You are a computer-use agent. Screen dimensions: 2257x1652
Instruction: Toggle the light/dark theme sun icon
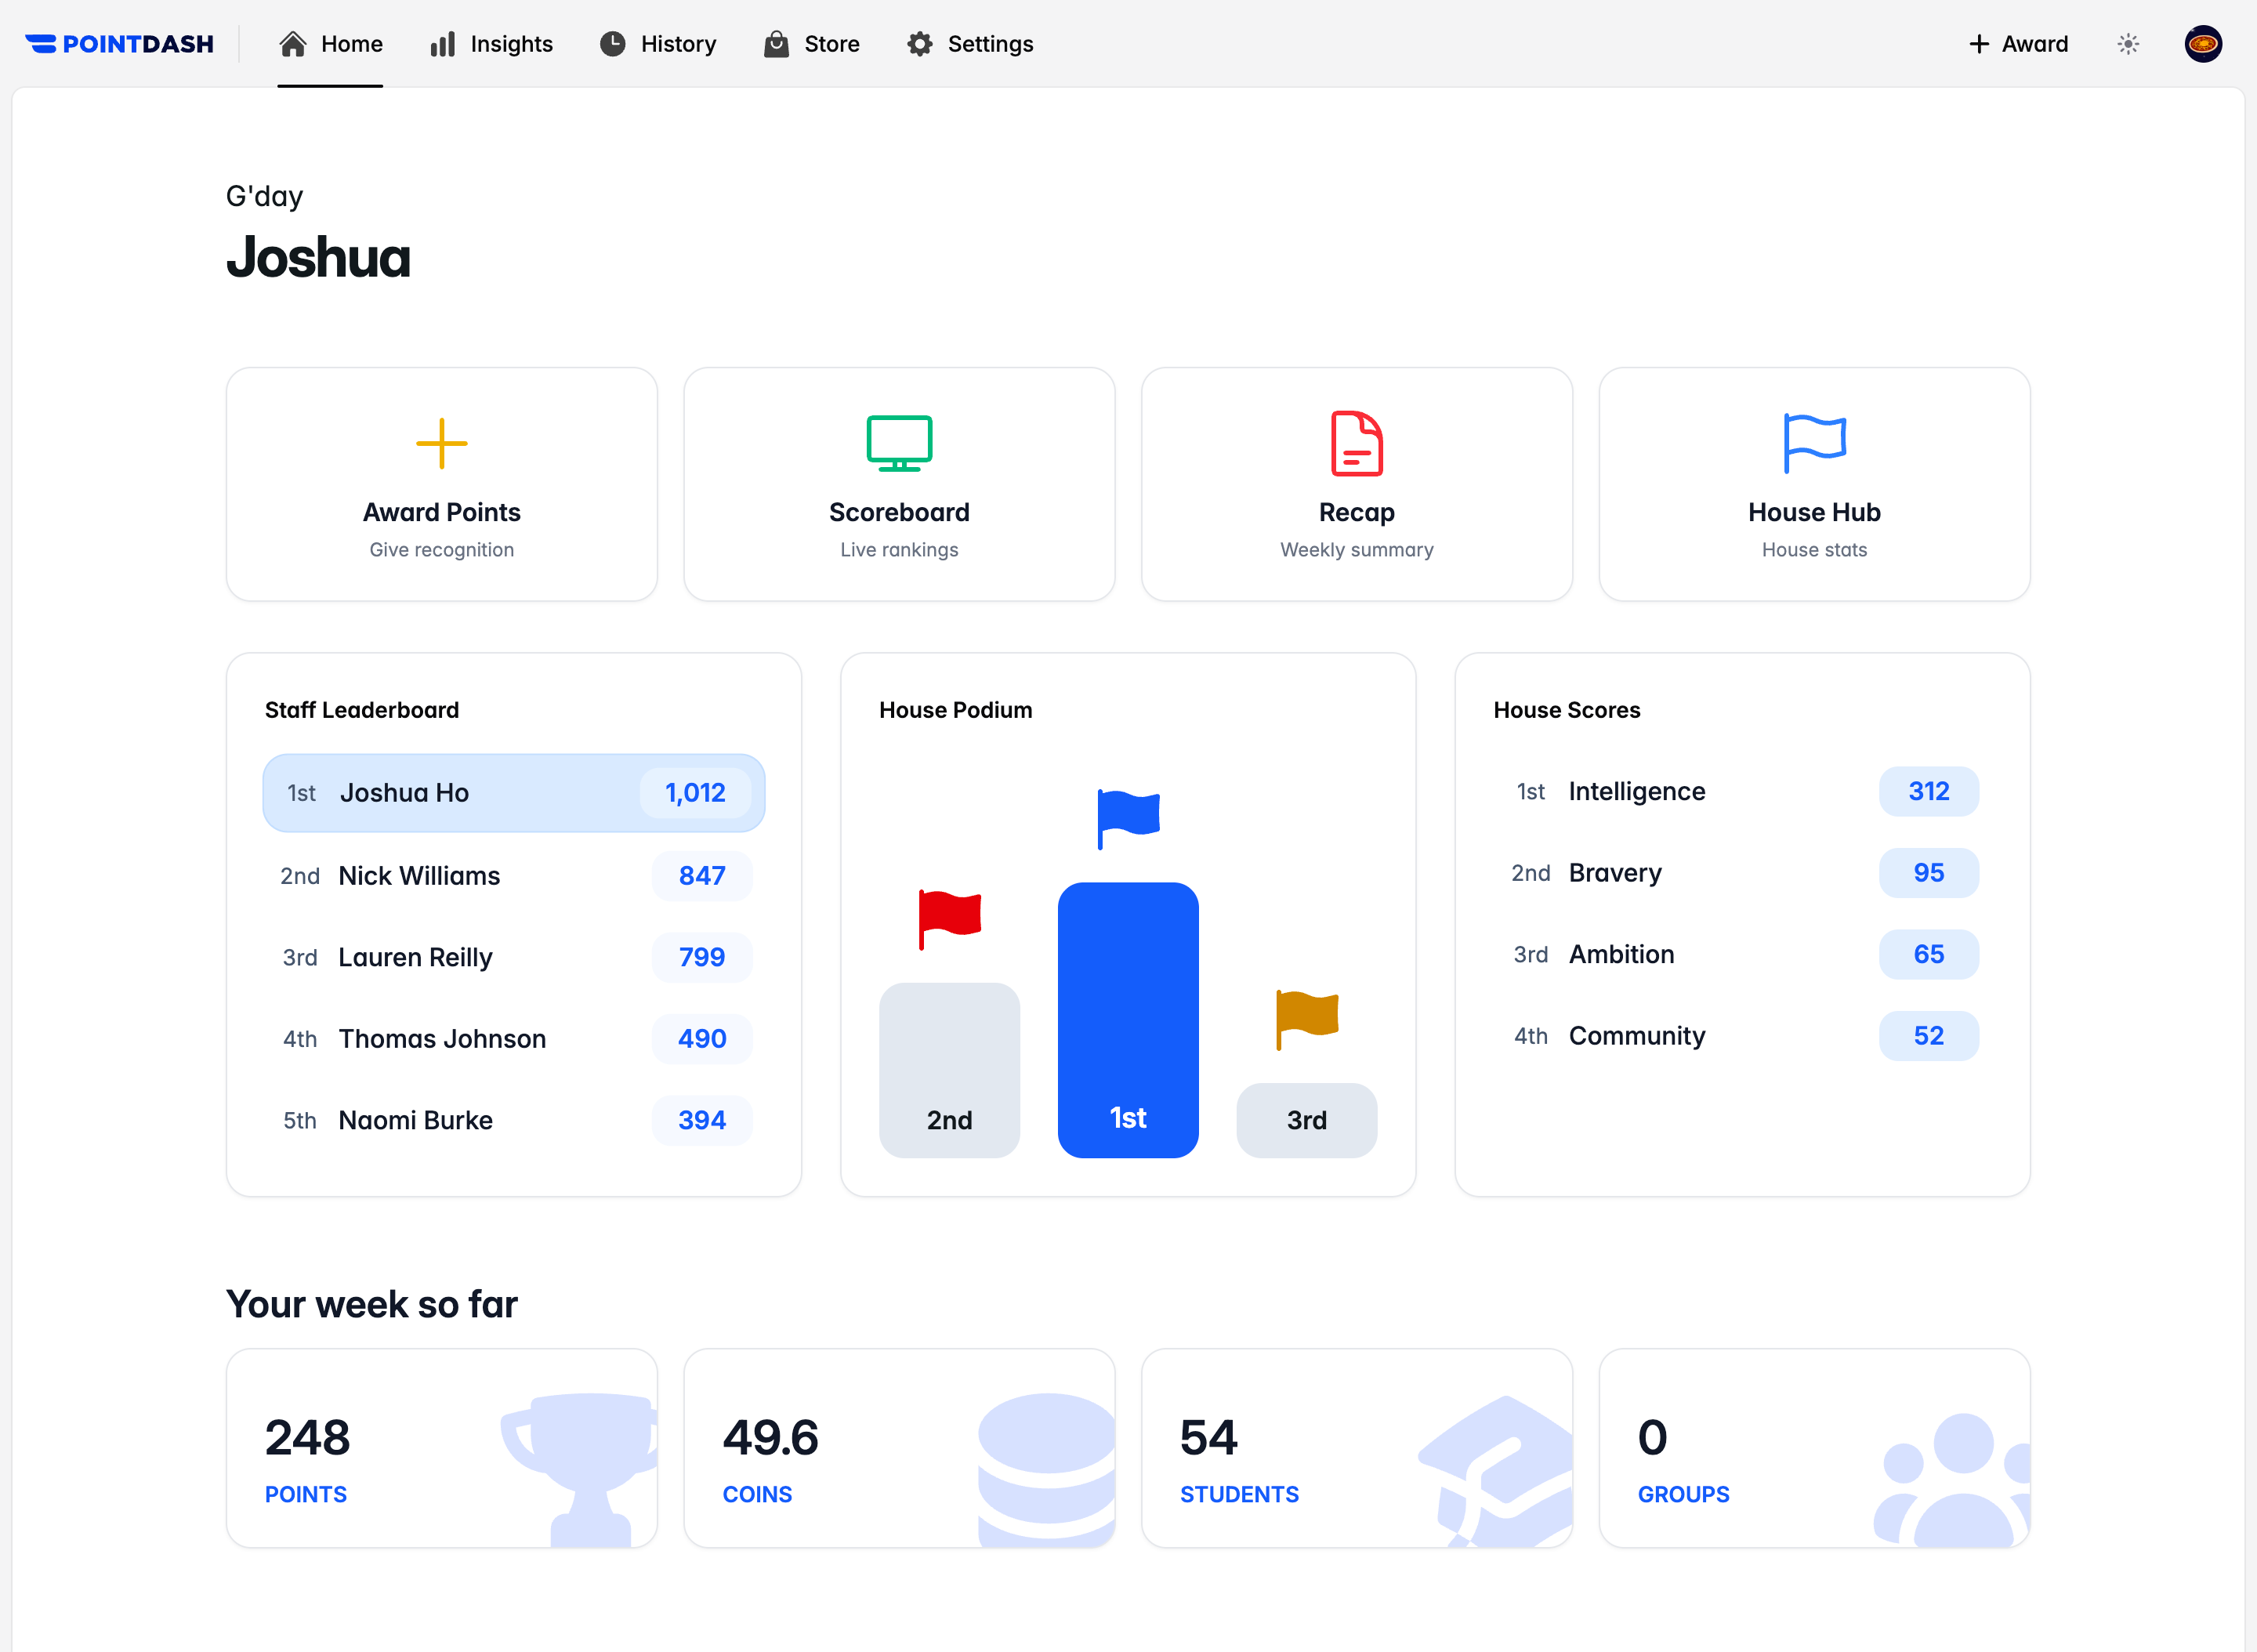click(2127, 44)
